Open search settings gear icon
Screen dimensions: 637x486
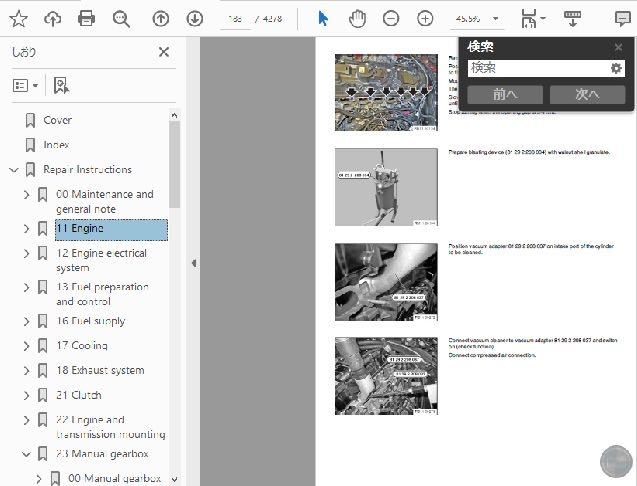[616, 68]
